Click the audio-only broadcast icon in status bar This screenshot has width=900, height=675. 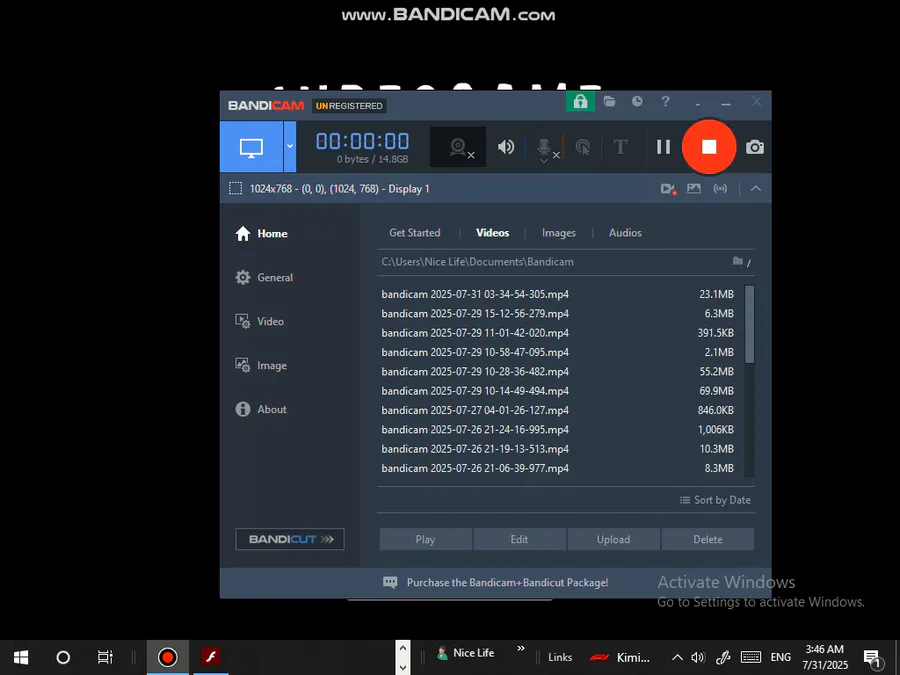pos(720,189)
